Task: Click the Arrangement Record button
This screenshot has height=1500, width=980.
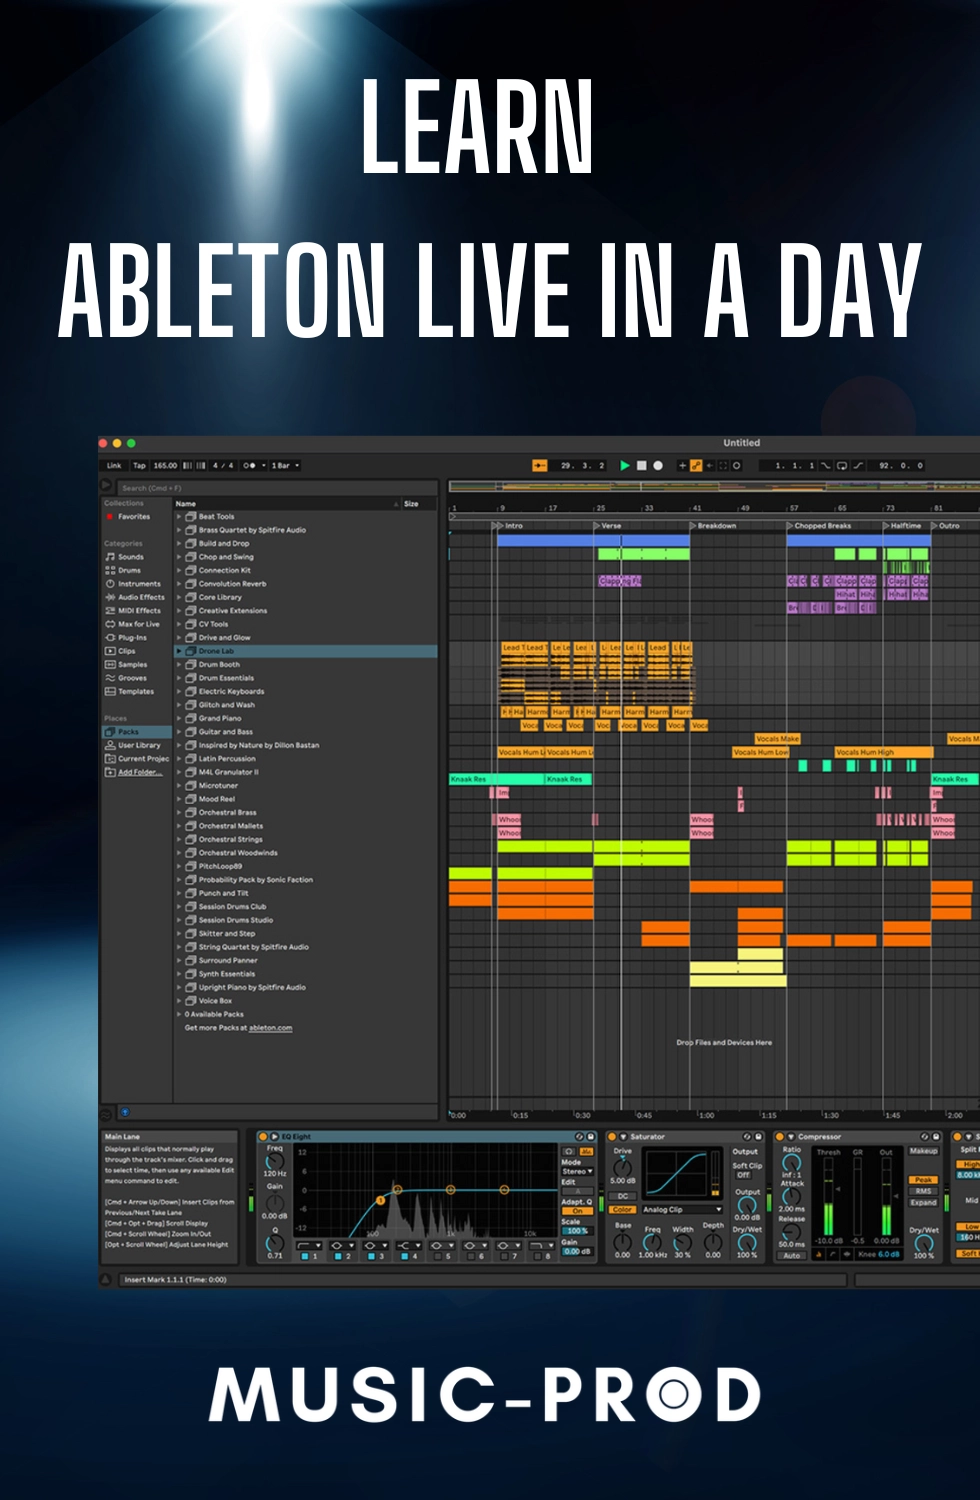Action: tap(658, 465)
